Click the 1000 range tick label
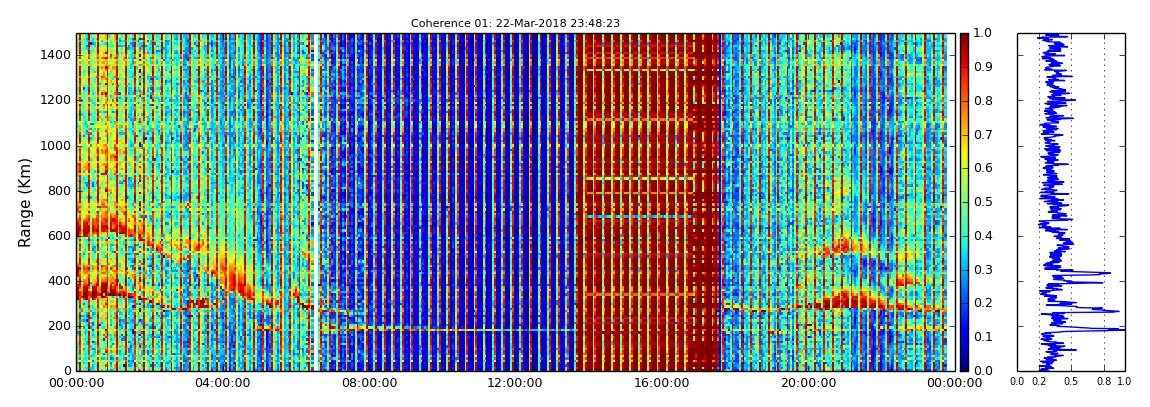1150x407 pixels. pyautogui.click(x=57, y=146)
